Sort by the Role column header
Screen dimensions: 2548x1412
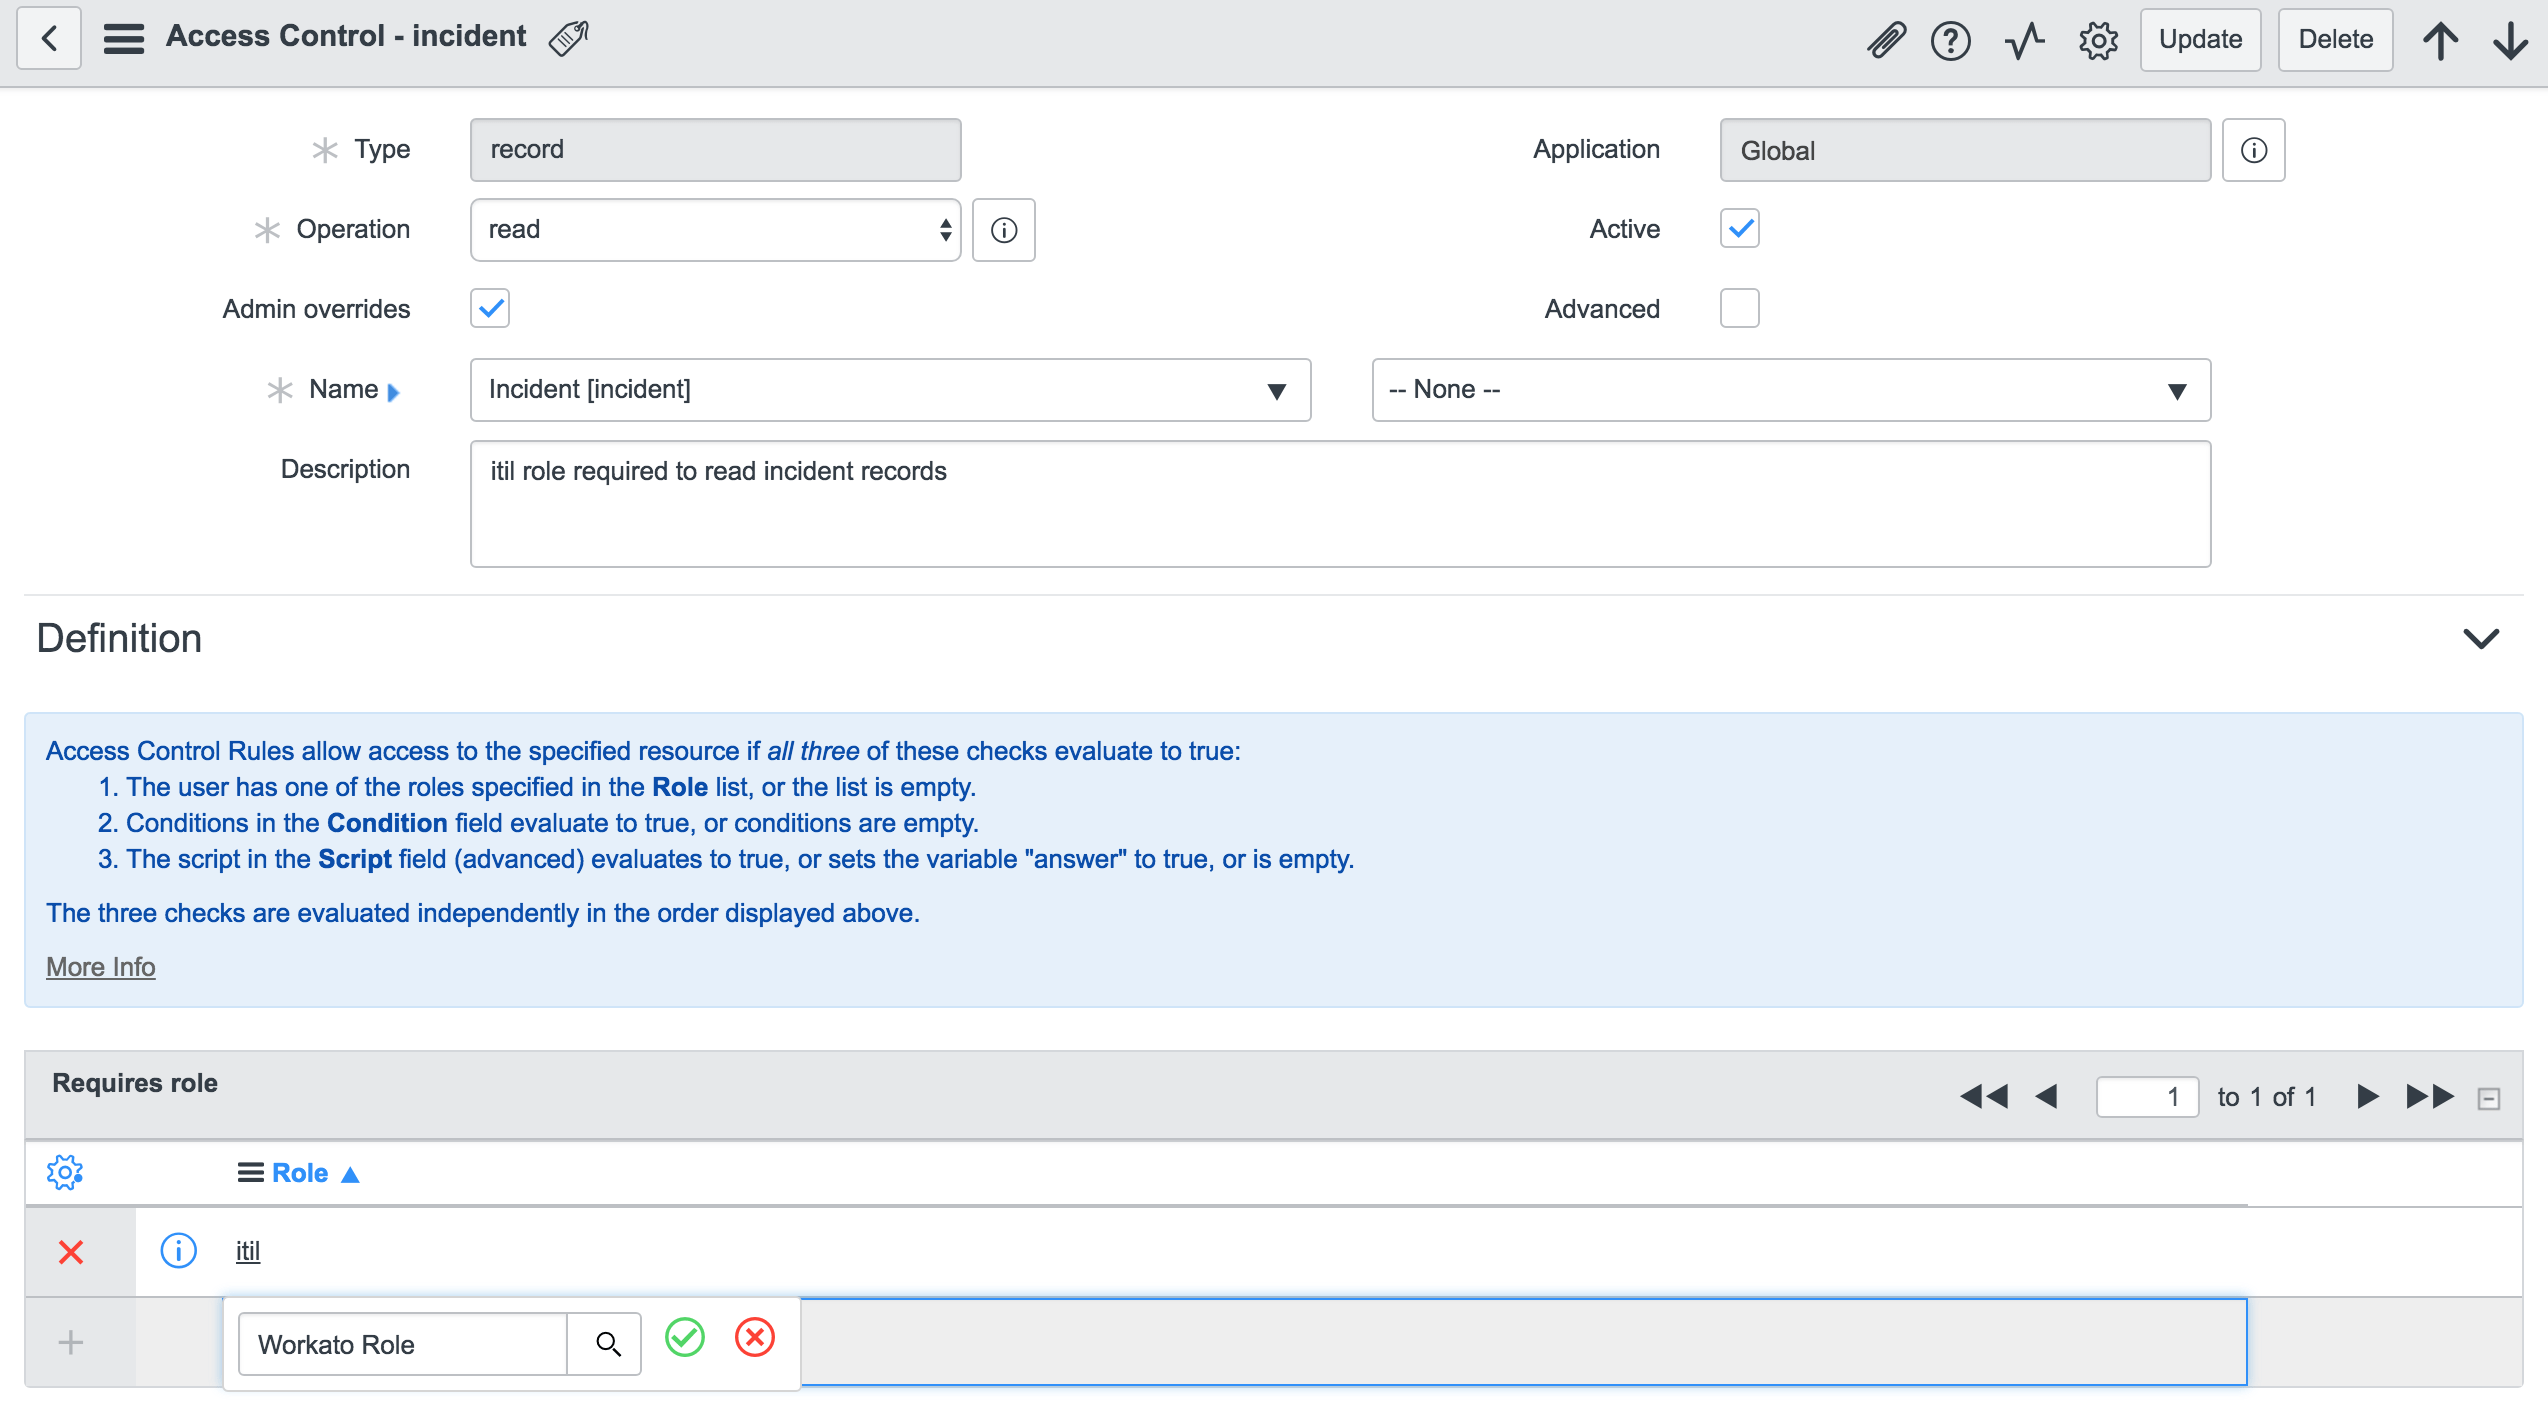298,1172
